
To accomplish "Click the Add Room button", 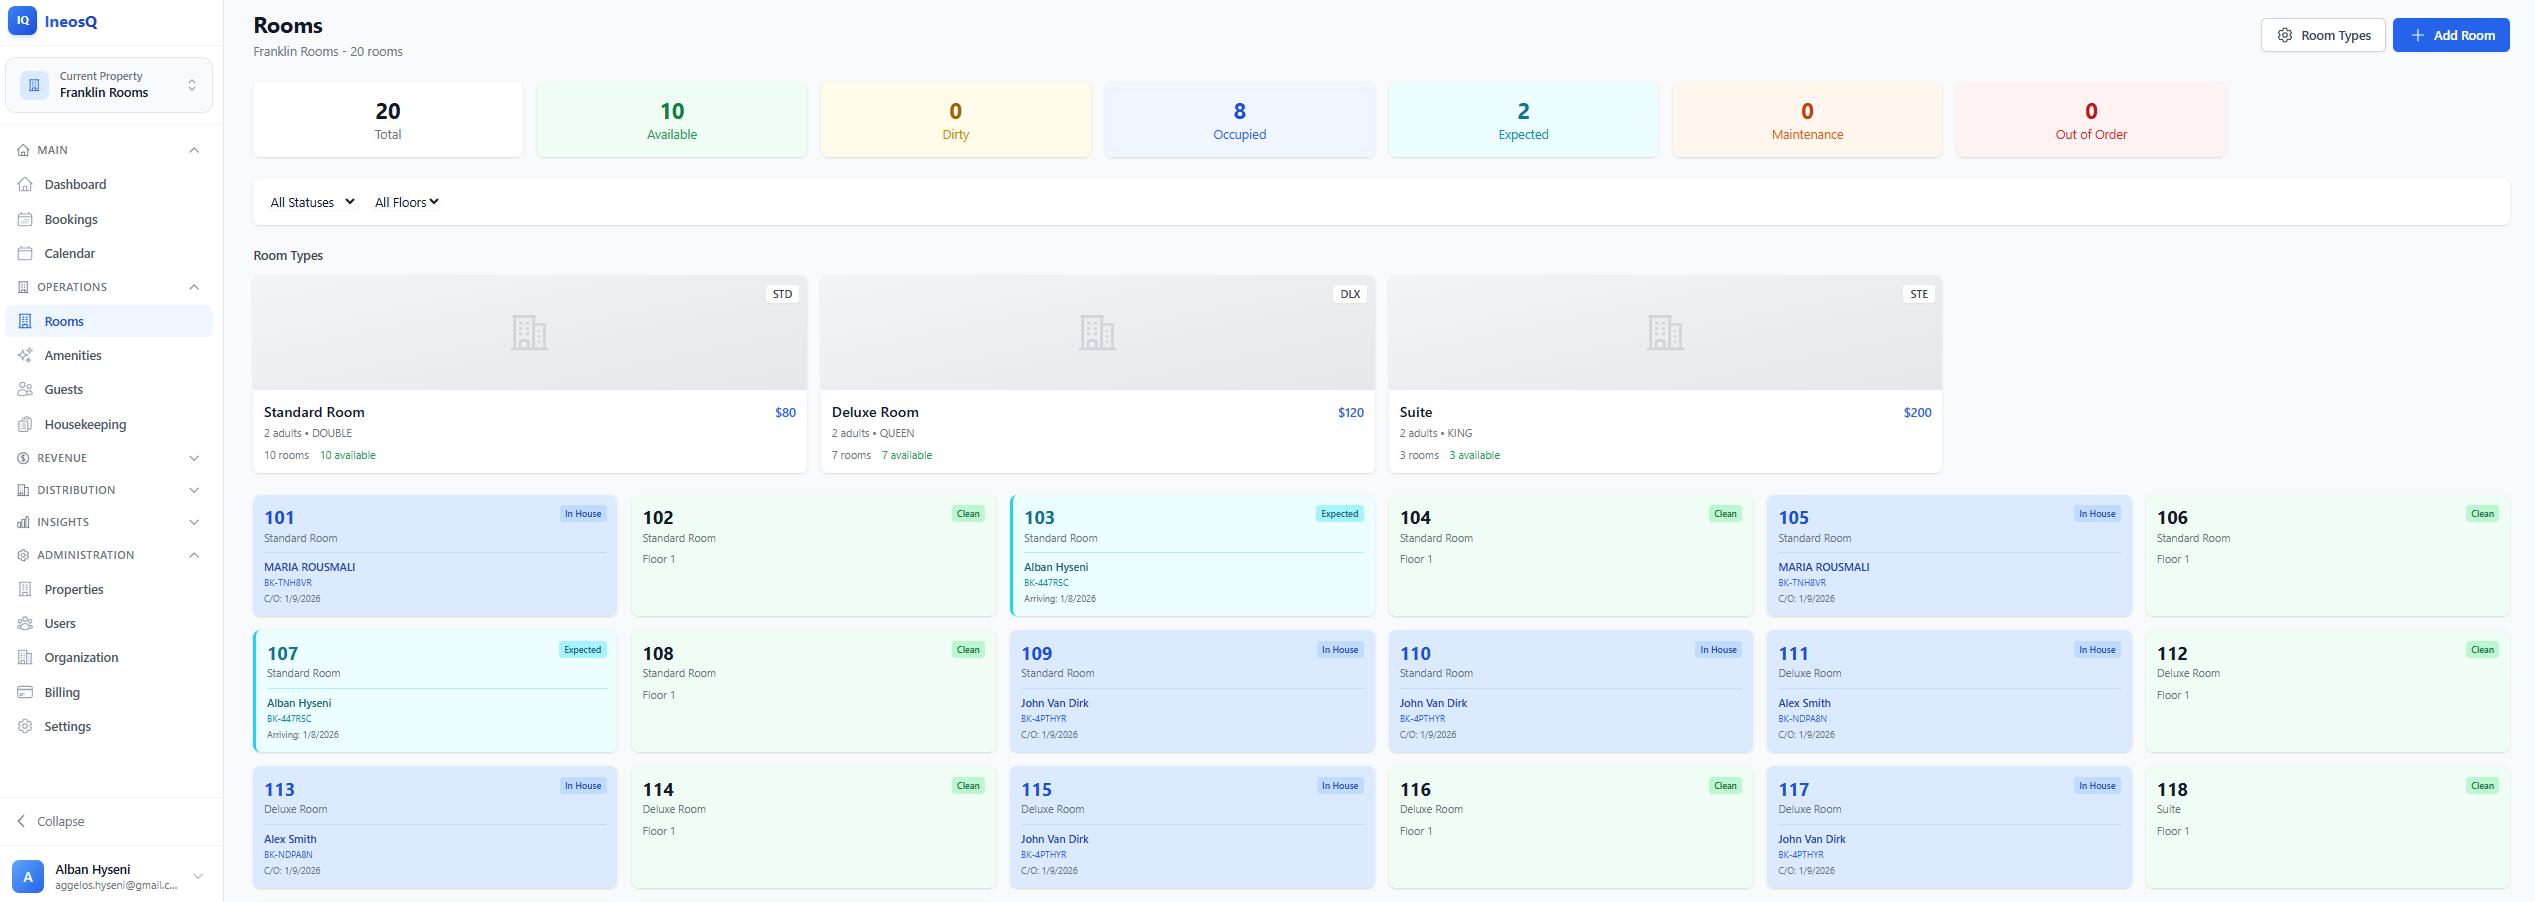I will 2451,34.
